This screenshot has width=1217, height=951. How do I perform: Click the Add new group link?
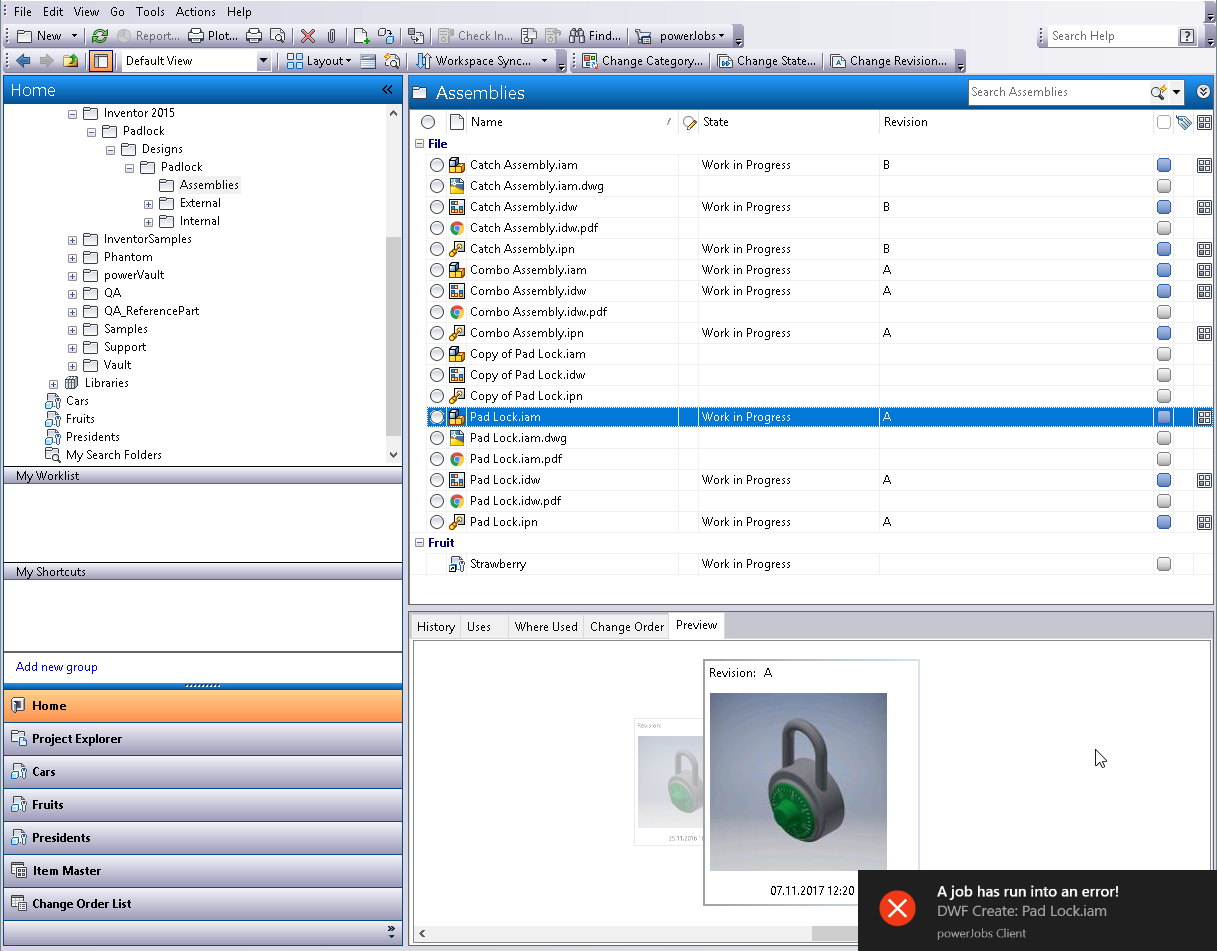(x=57, y=667)
